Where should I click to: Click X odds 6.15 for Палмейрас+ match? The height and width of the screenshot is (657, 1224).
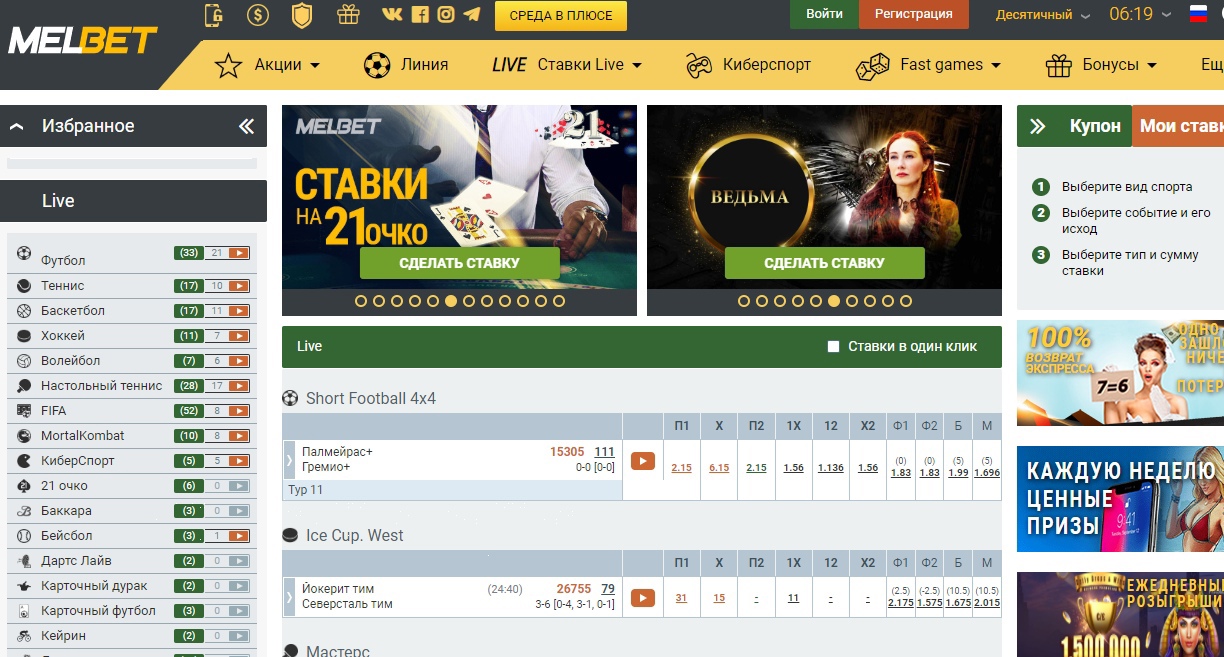coord(719,467)
